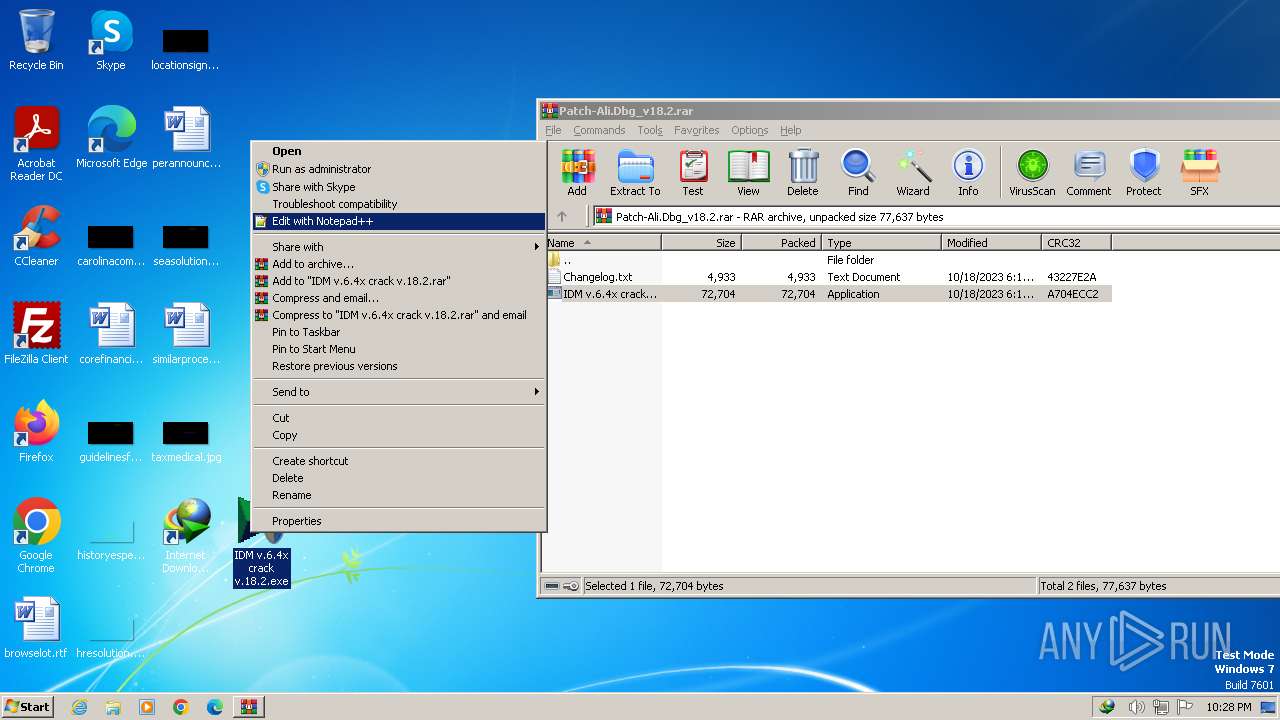Choose Properties from the context menu
Screen dimensions: 1280x720
[398, 521]
